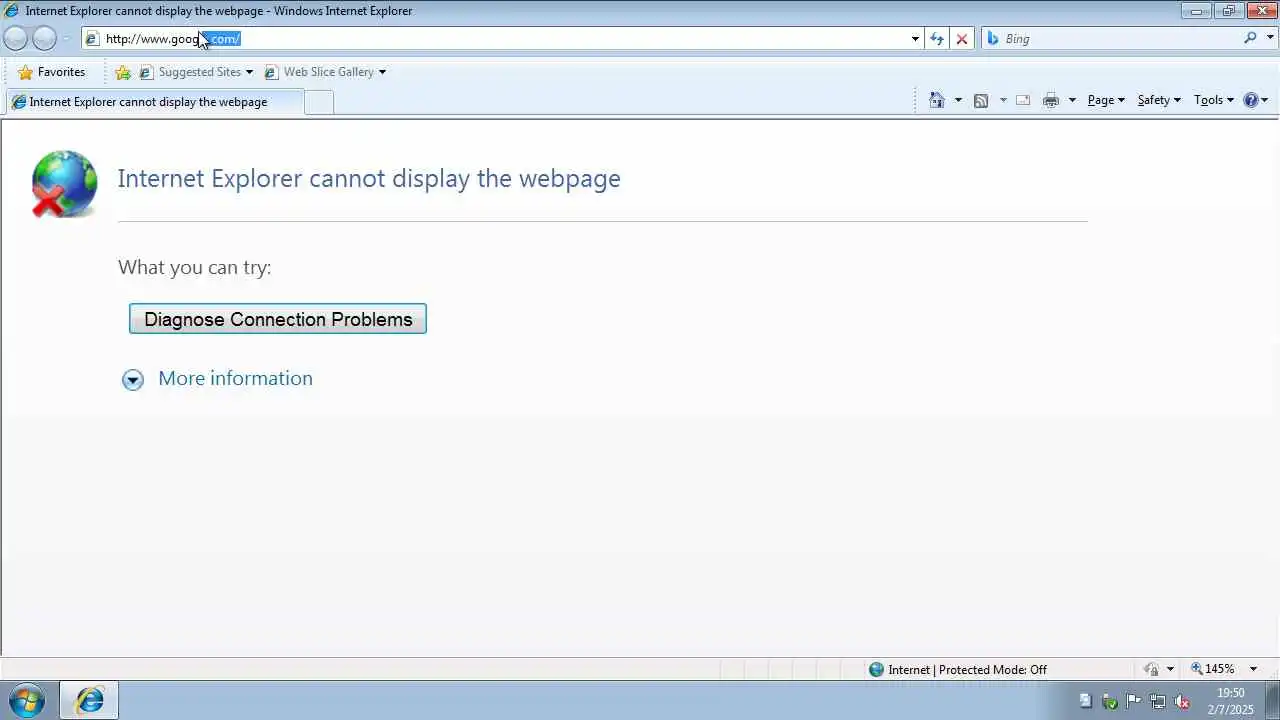
Task: Click the Action Center flag tray icon
Action: (1133, 701)
